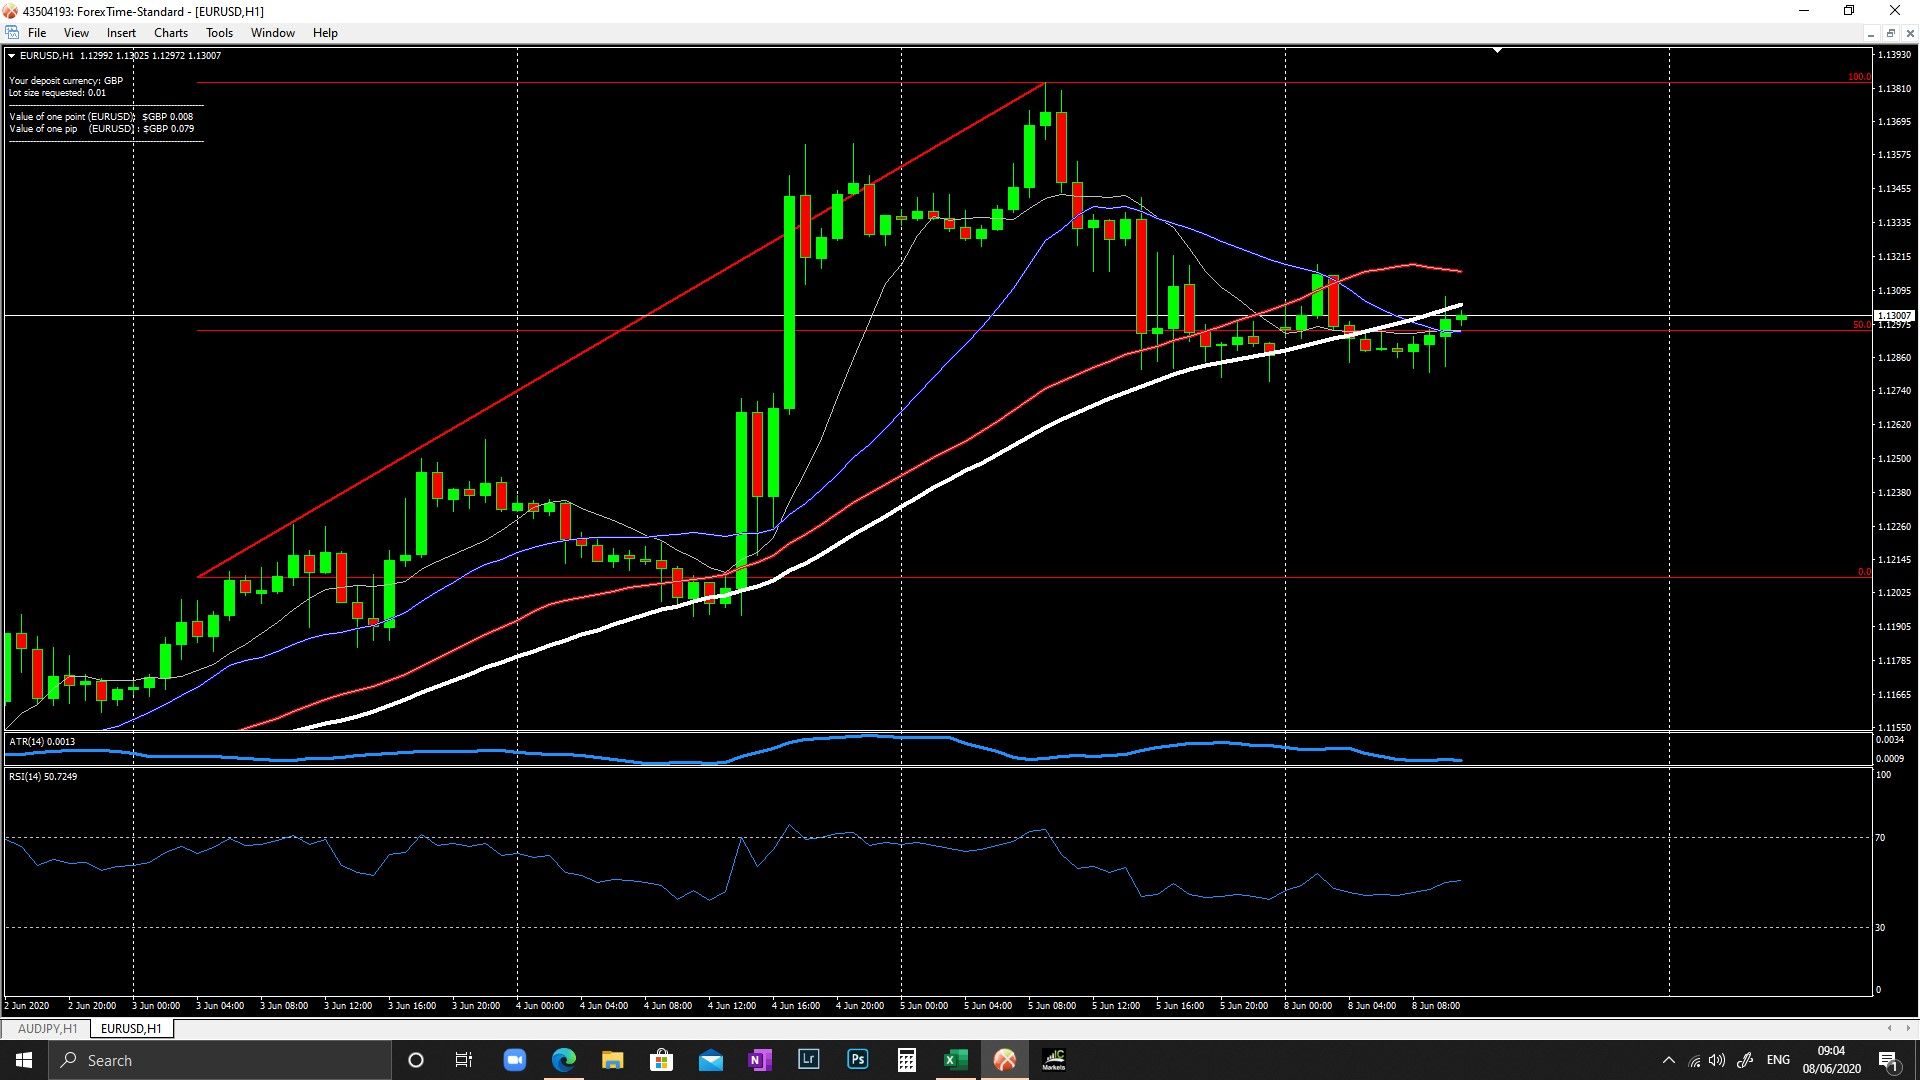1920x1080 pixels.
Task: Click the '5 Jun 08:00' time axis label
Action: point(1052,1005)
